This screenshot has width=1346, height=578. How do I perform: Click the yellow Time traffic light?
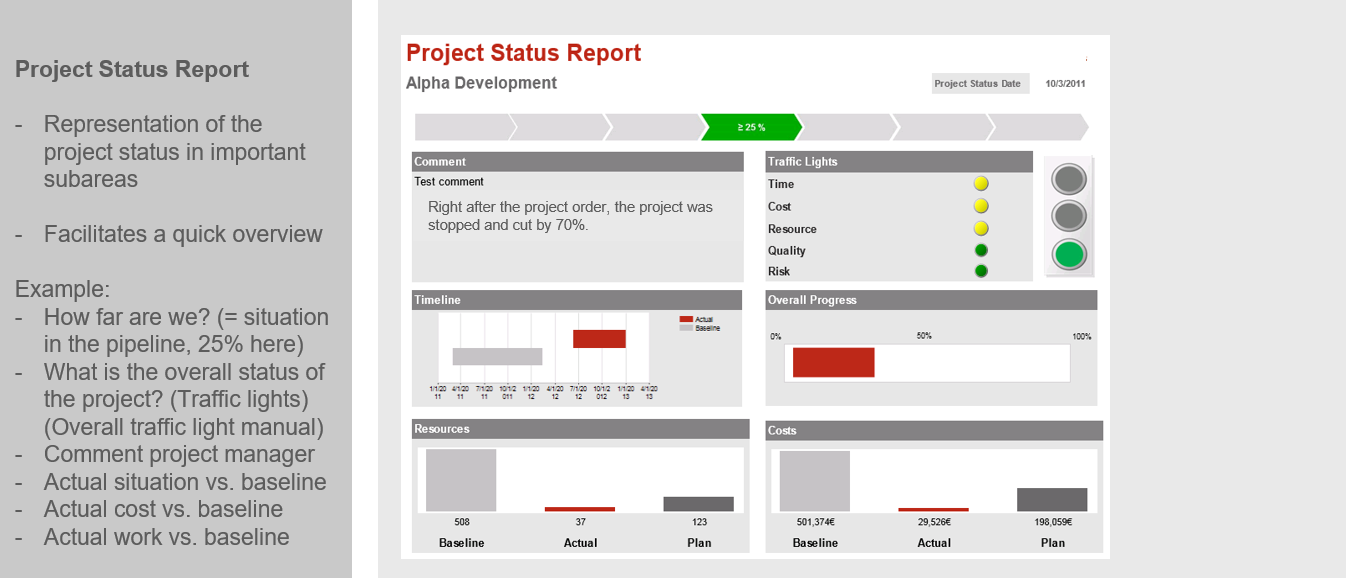pyautogui.click(x=981, y=184)
